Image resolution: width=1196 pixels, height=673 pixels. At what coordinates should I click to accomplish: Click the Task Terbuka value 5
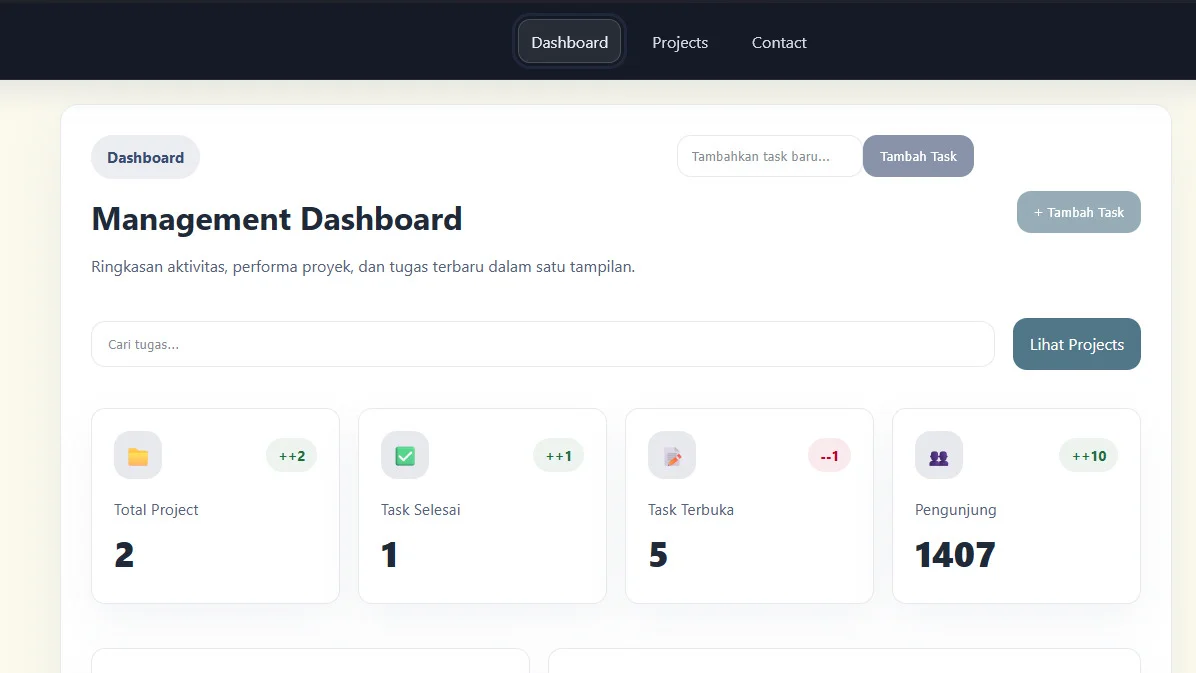click(x=658, y=555)
